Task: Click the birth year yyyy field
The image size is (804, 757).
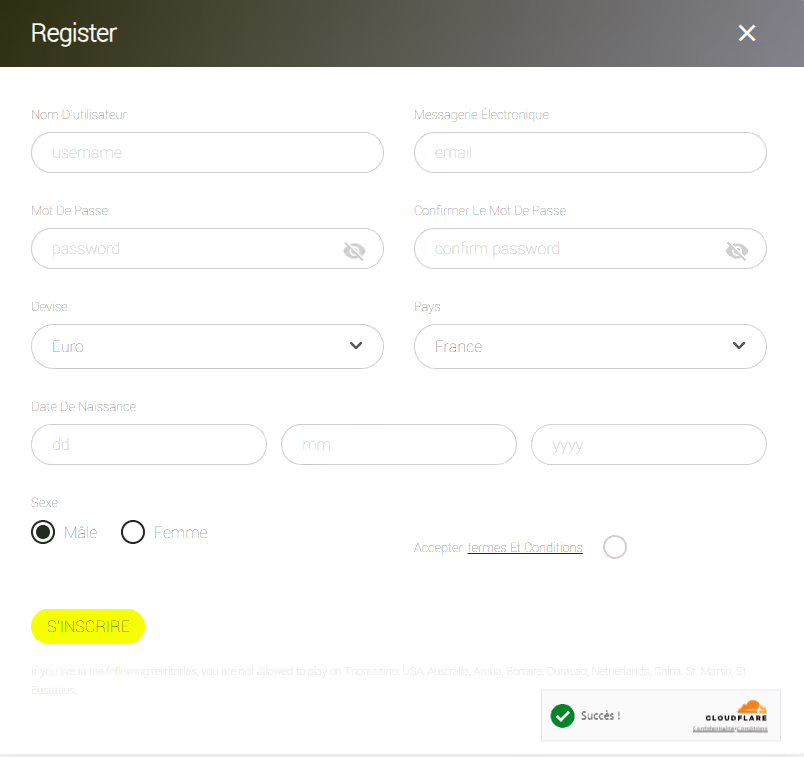Action: point(649,444)
